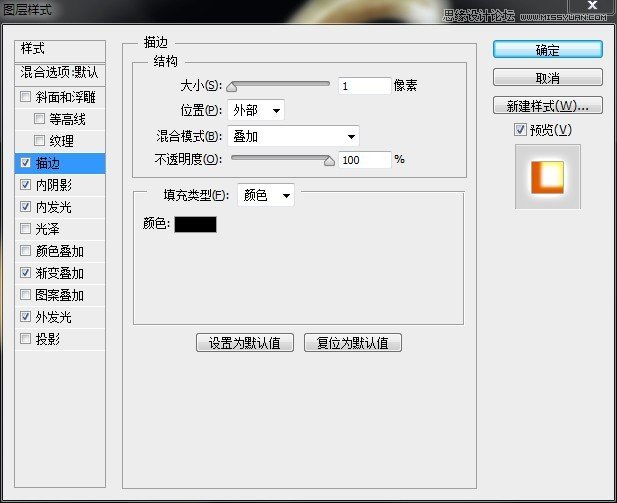Screen dimensions: 617x503
Task: Click the style preview thumbnail
Action: pos(547,176)
